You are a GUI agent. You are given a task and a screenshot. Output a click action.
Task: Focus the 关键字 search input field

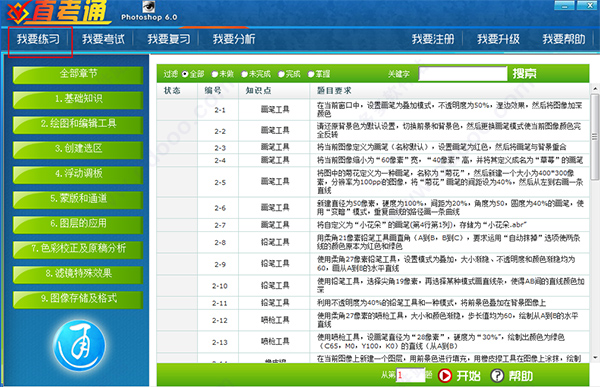click(463, 73)
